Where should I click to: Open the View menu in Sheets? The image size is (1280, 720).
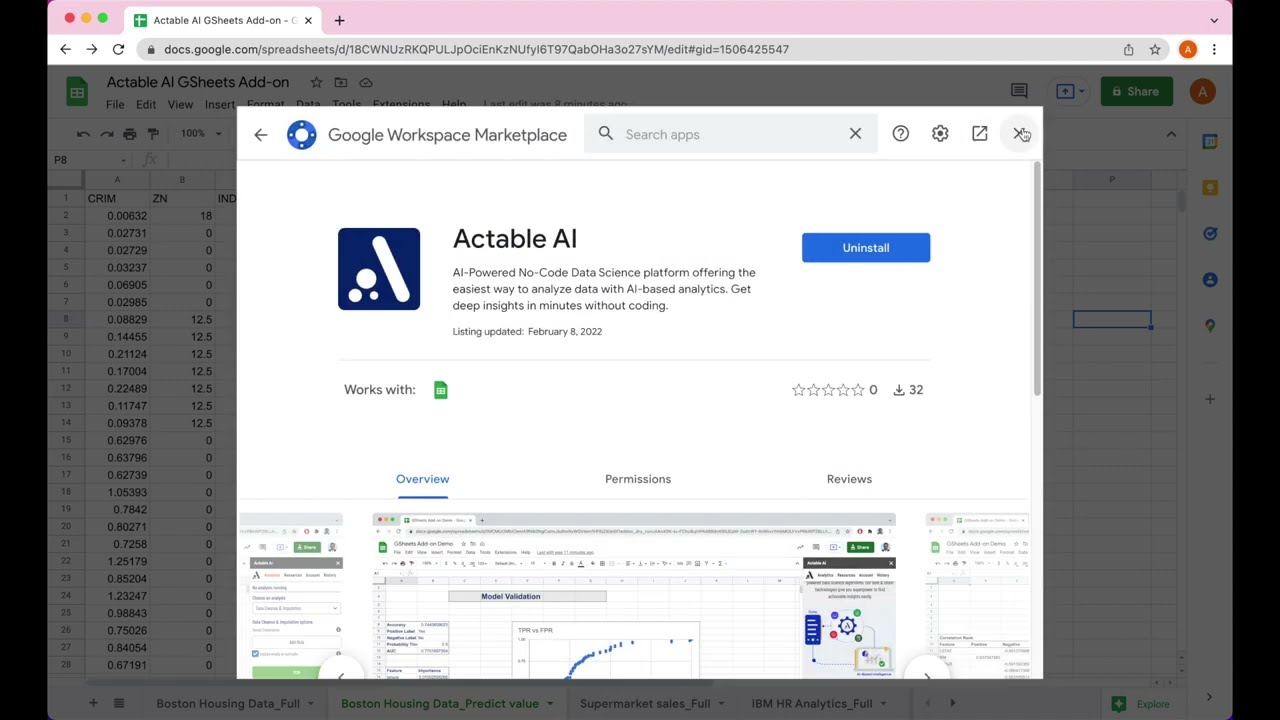point(180,104)
